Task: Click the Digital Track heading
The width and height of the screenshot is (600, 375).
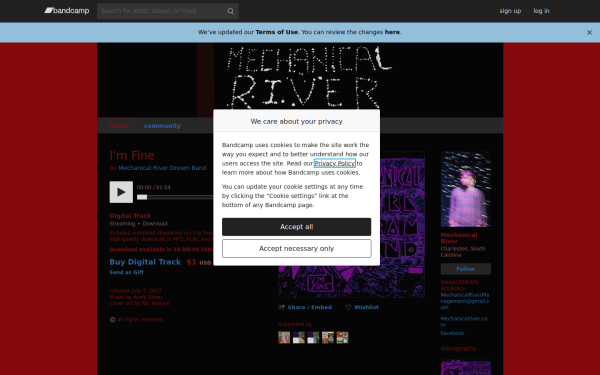Action: (130, 216)
